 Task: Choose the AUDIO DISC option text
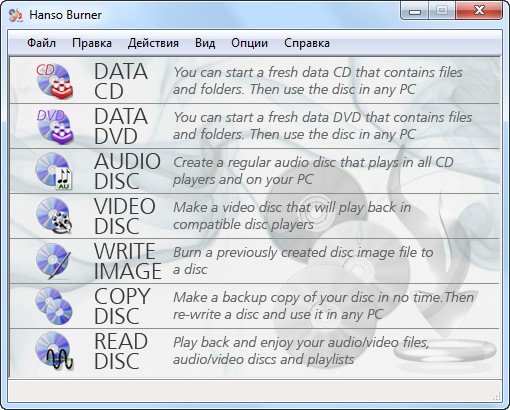point(128,171)
